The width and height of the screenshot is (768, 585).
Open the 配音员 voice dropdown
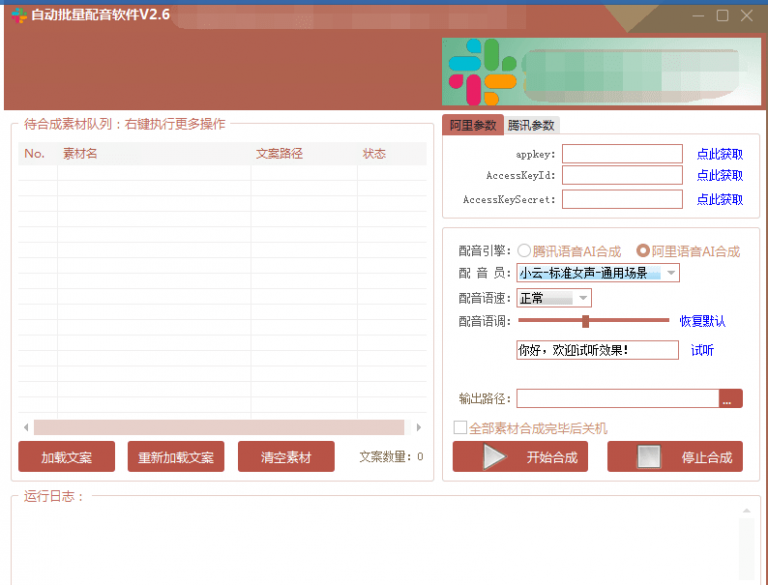tap(671, 273)
